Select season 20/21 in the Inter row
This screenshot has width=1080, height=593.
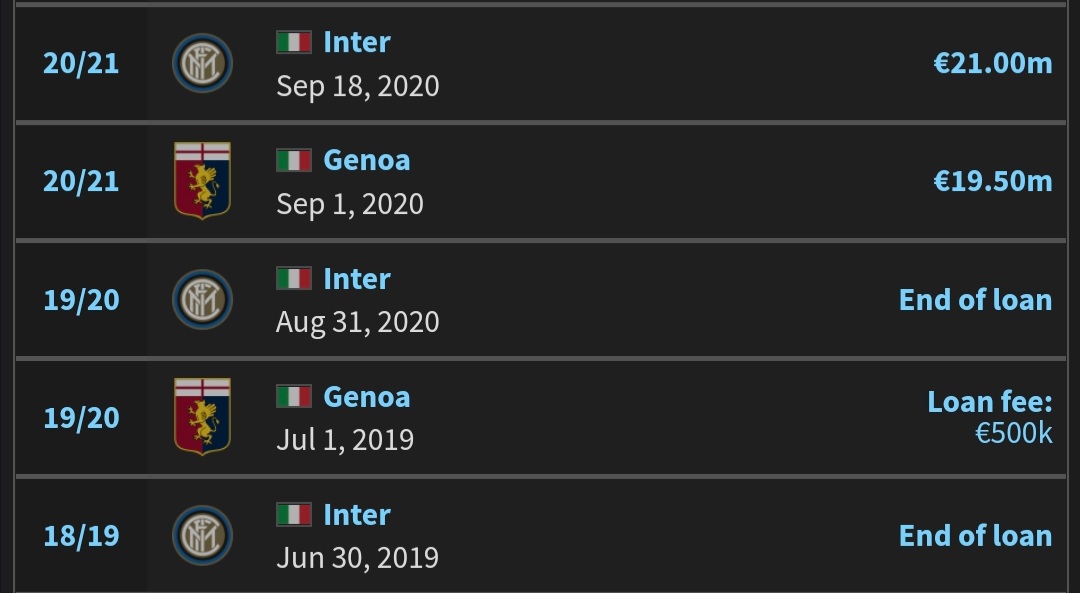click(x=81, y=63)
